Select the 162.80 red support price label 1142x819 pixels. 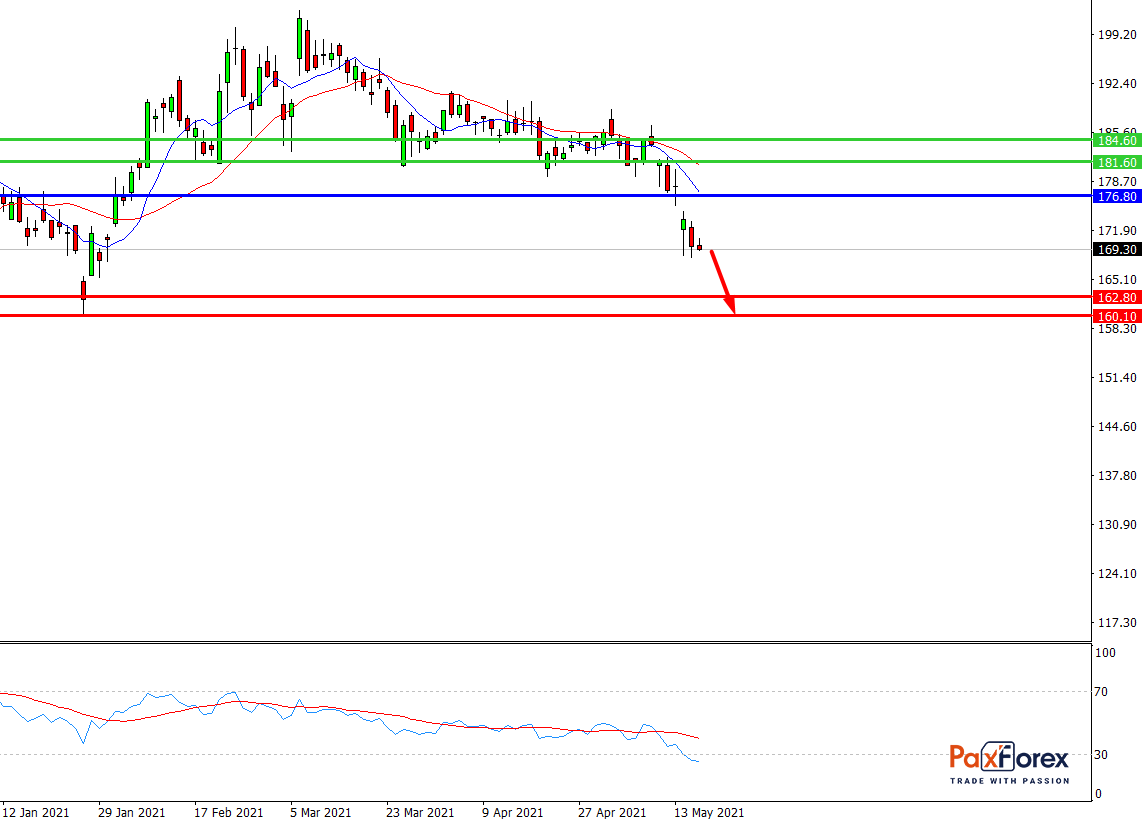click(x=1117, y=297)
